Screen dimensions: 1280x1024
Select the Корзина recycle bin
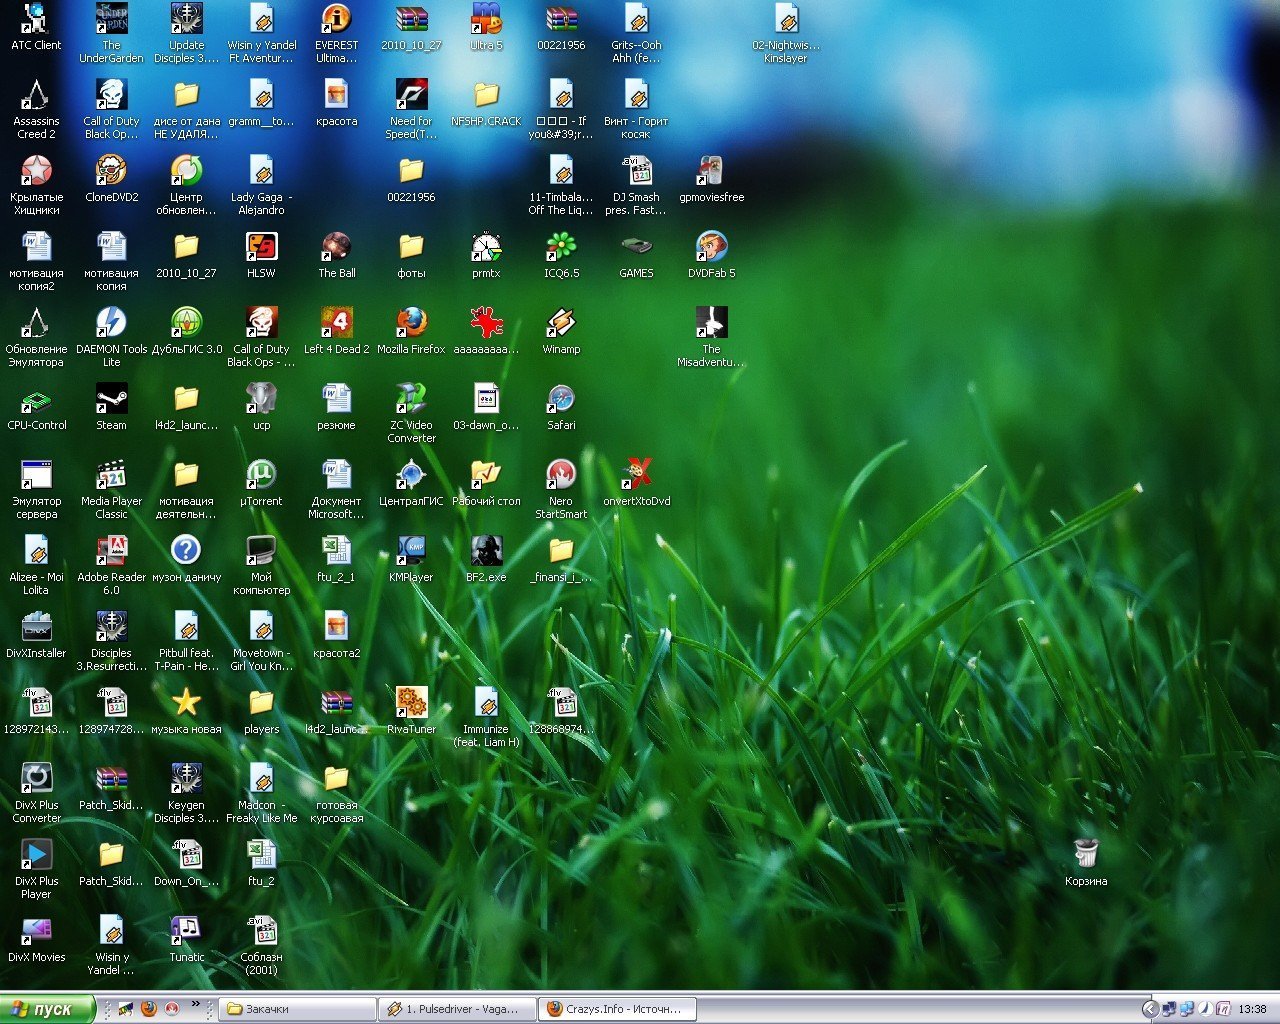pyautogui.click(x=1086, y=855)
